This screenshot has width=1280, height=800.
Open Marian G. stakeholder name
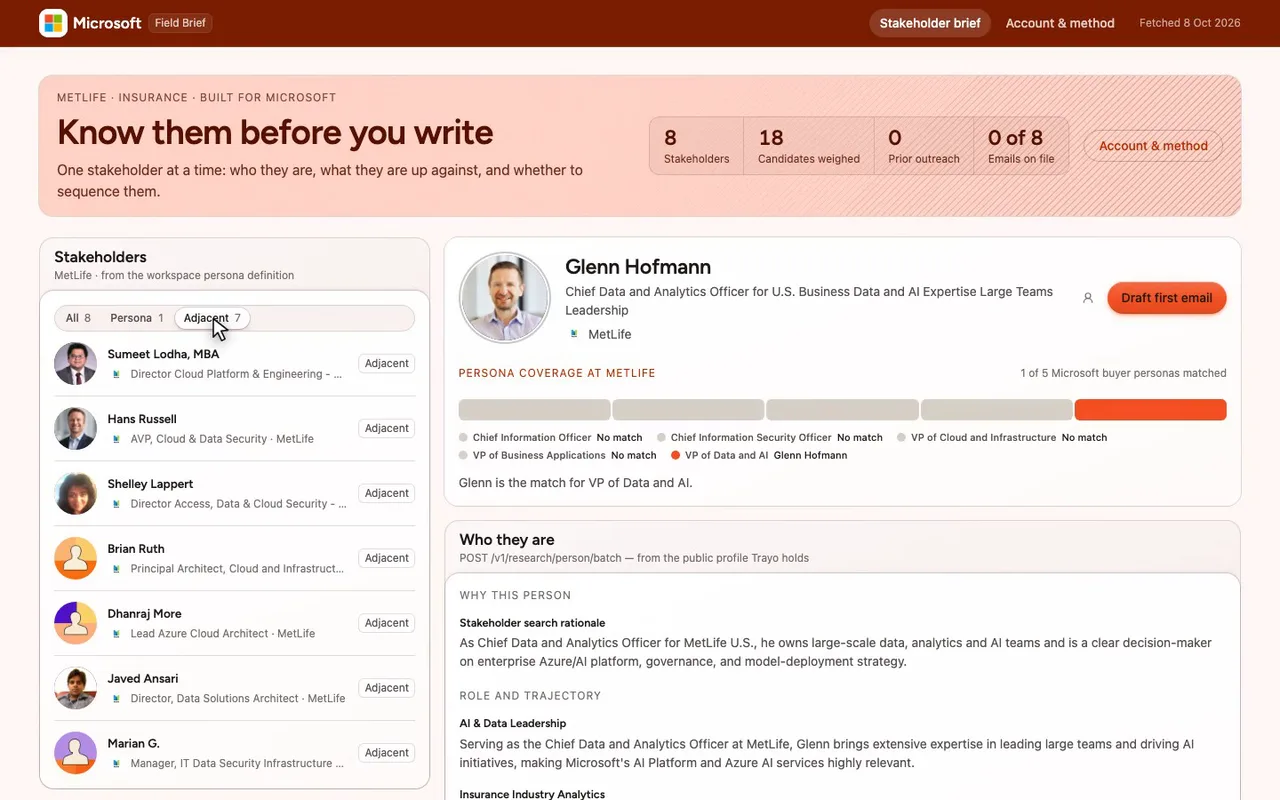click(134, 744)
